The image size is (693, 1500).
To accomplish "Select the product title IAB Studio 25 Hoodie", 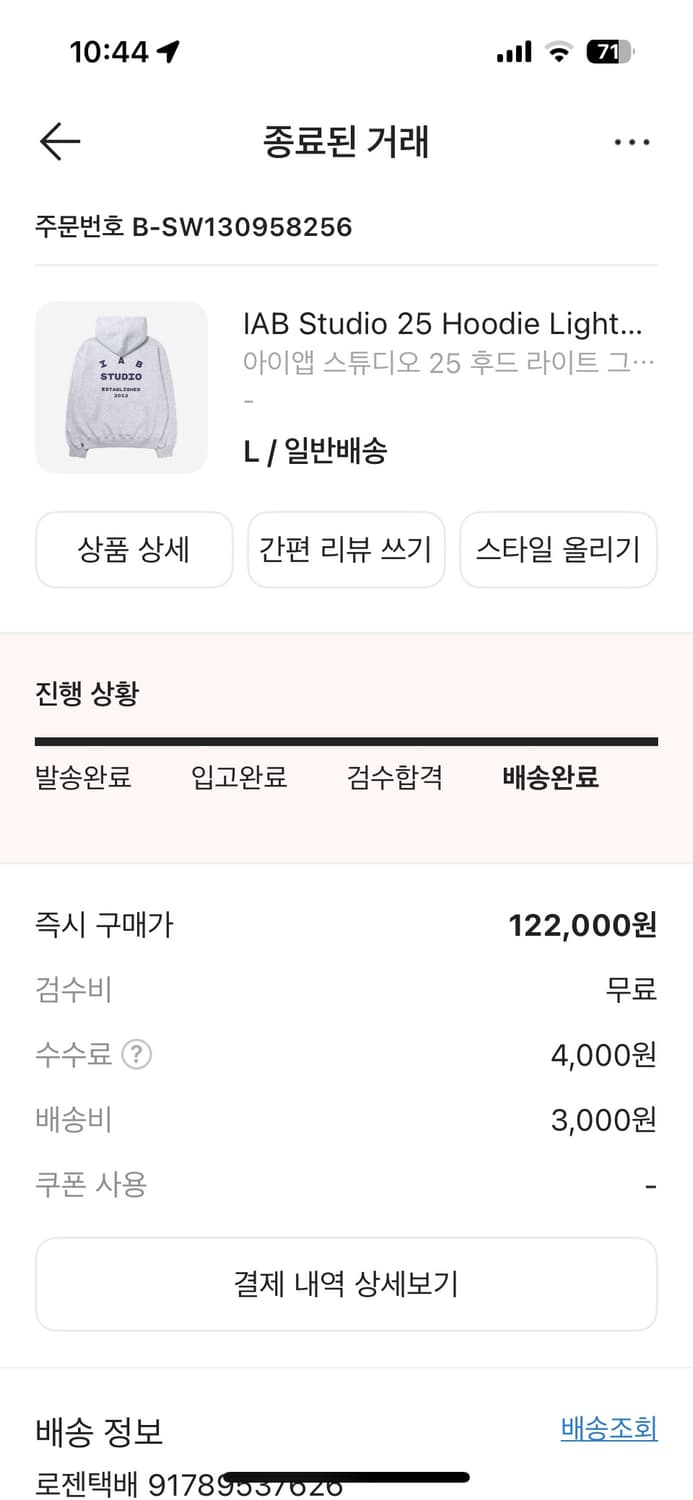I will click(447, 323).
